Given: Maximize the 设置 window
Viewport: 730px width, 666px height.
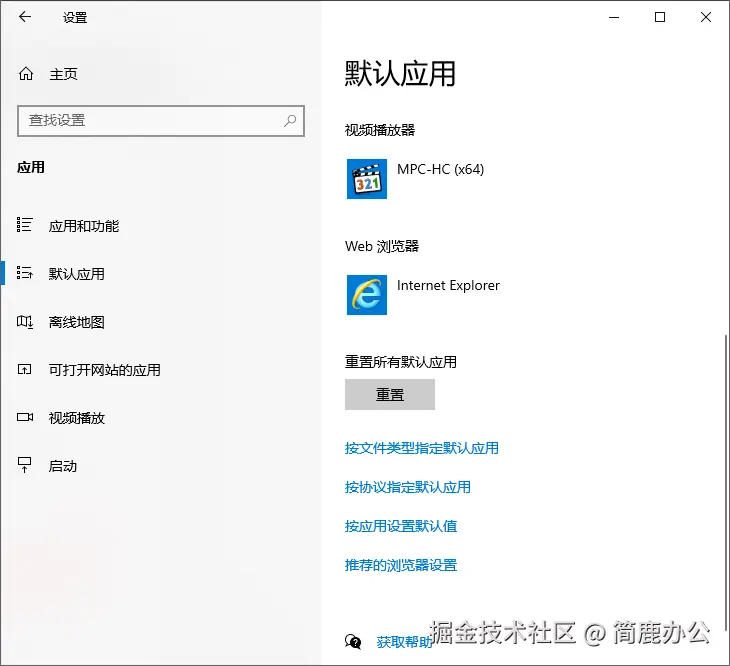Looking at the screenshot, I should (x=660, y=17).
